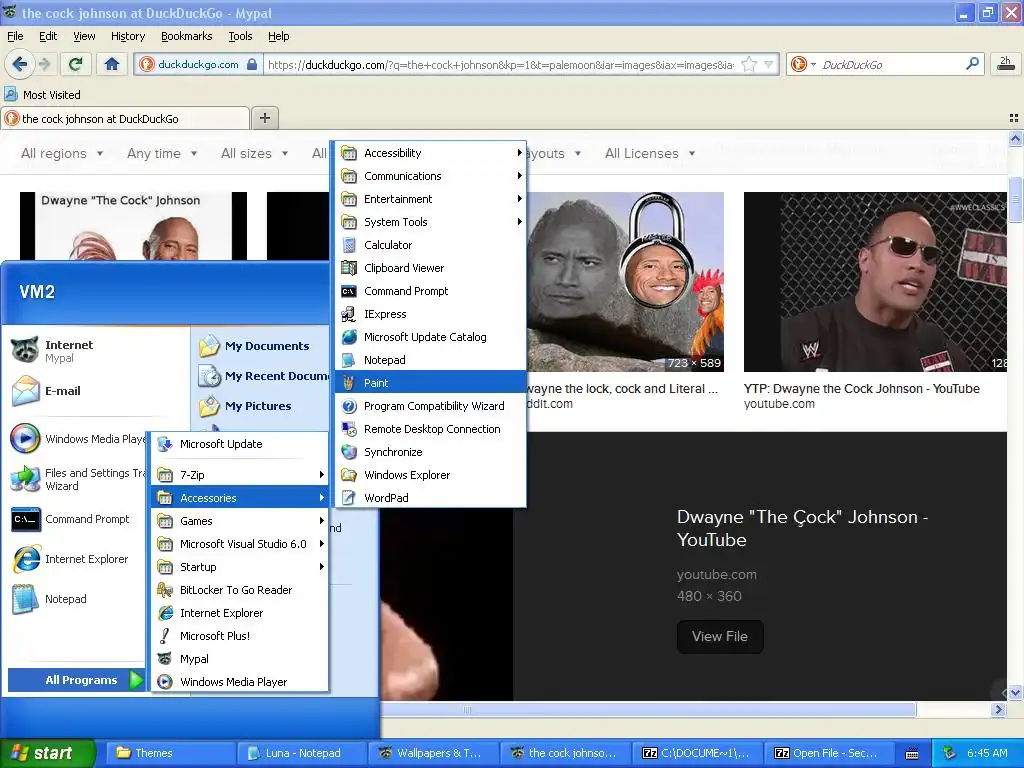The width and height of the screenshot is (1024, 768).
Task: Open the History menu
Action: click(x=127, y=36)
